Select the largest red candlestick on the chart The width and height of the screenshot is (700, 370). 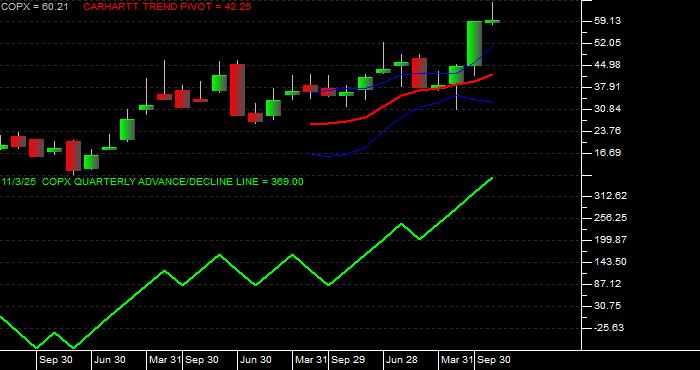point(238,90)
